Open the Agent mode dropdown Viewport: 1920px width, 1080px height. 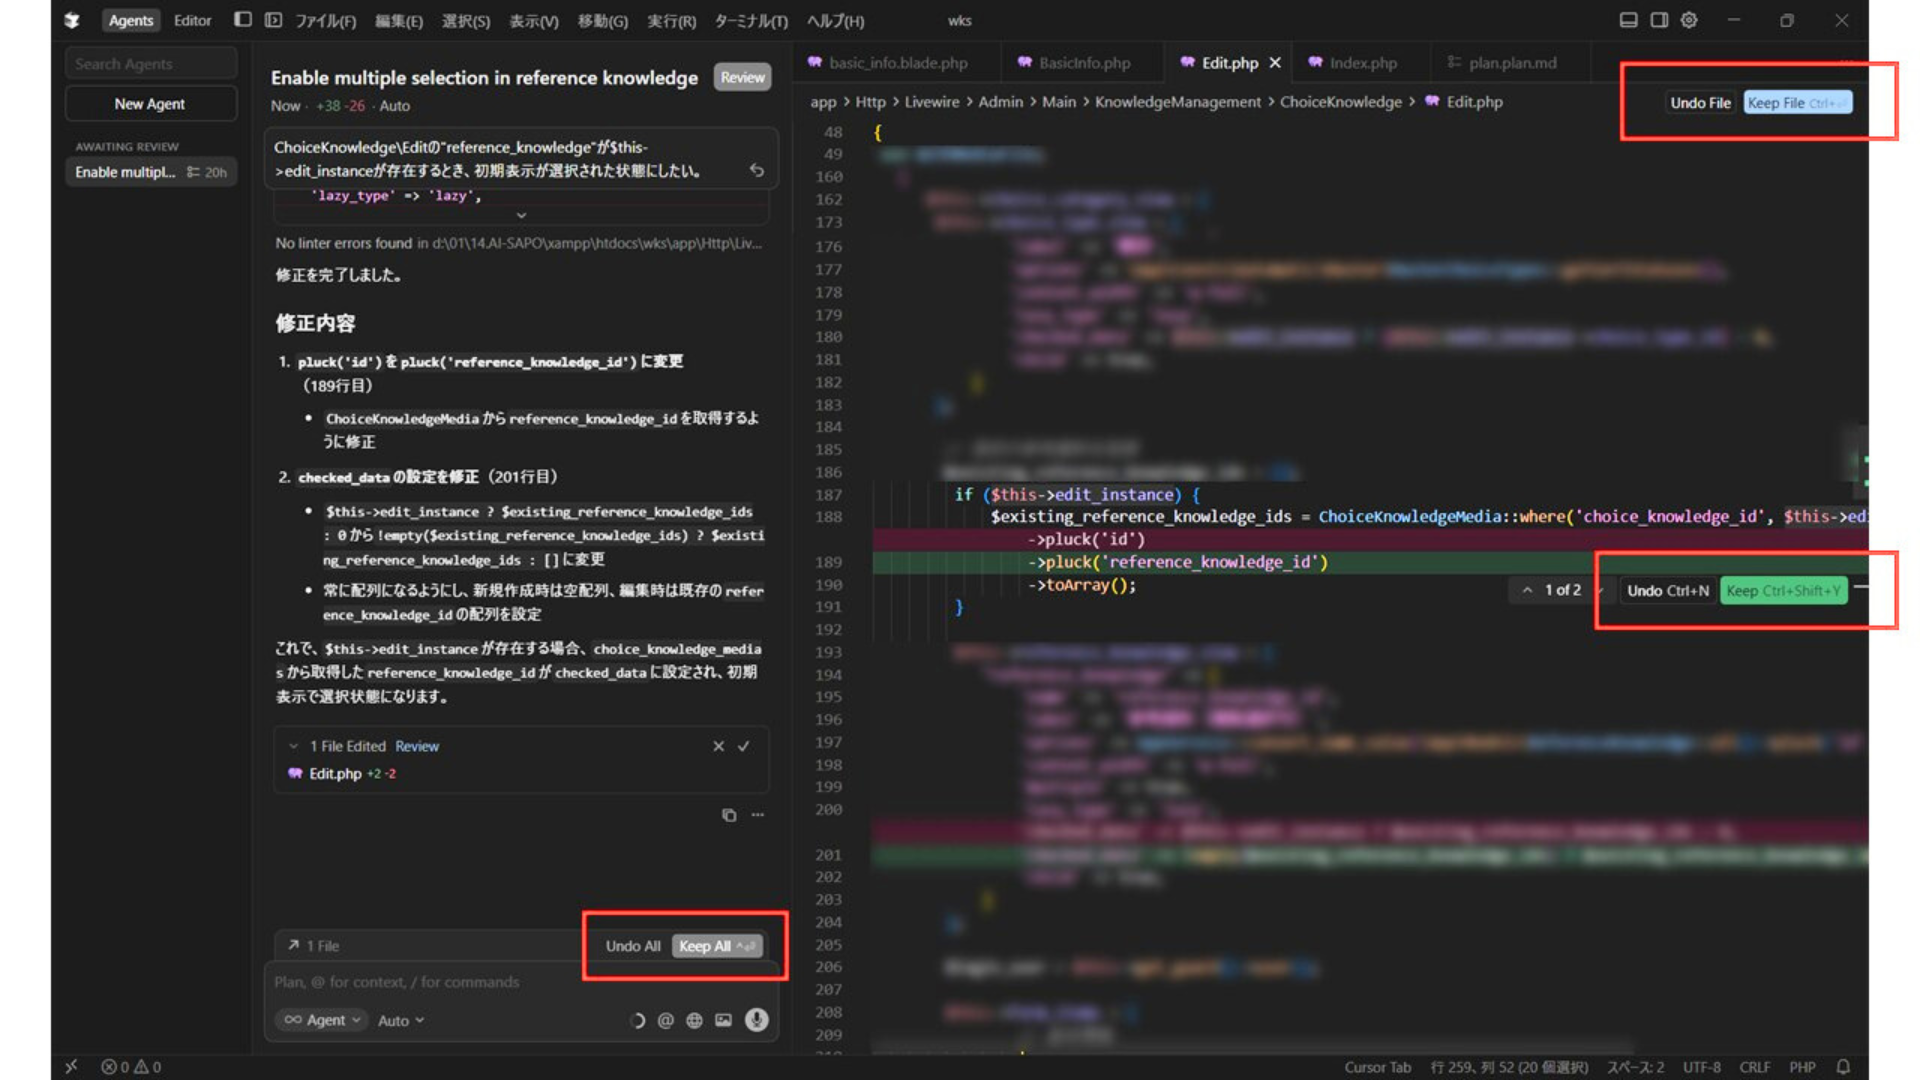click(x=322, y=1020)
